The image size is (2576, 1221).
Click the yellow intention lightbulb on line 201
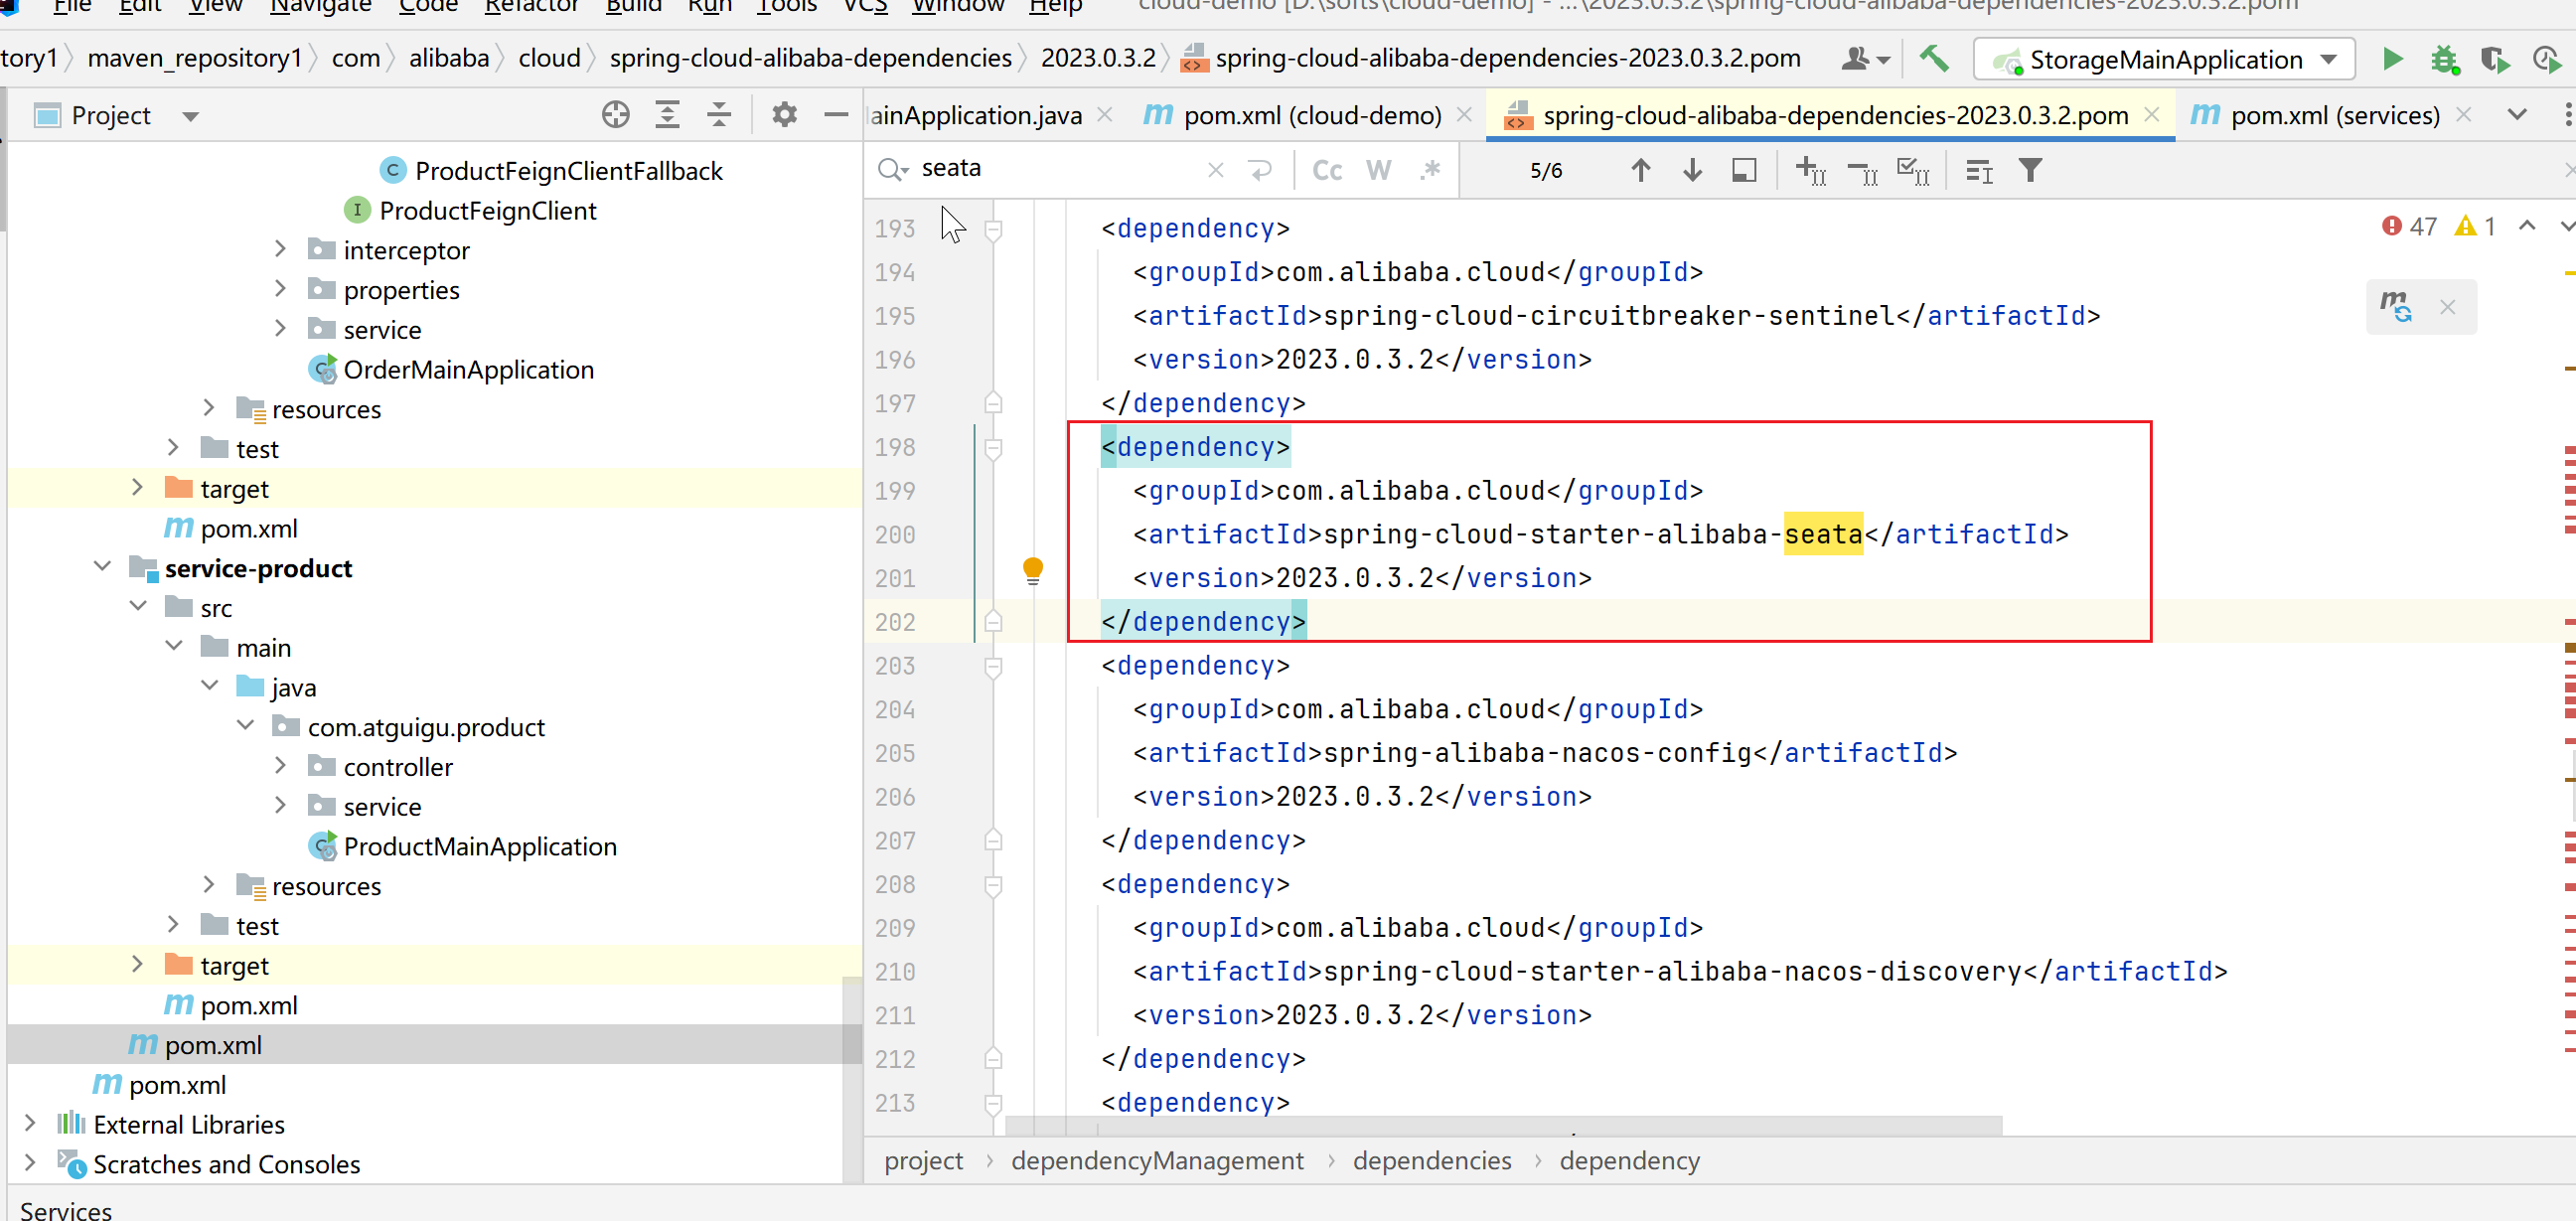(1033, 571)
